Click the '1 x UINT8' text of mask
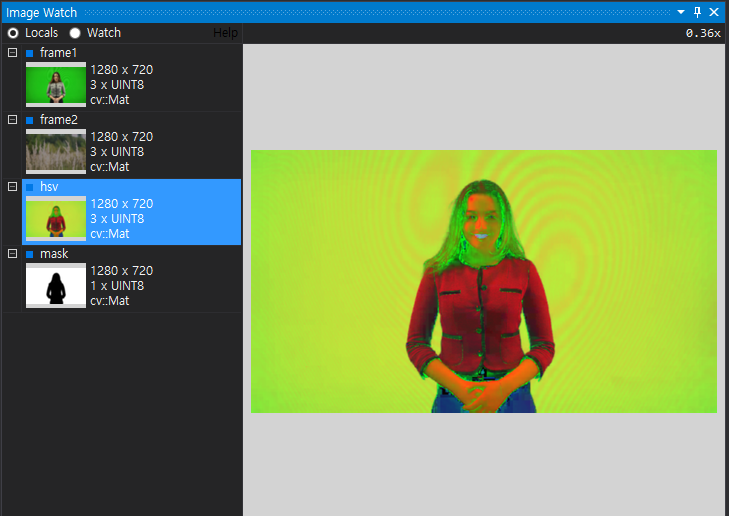This screenshot has height=516, width=729. point(117,285)
